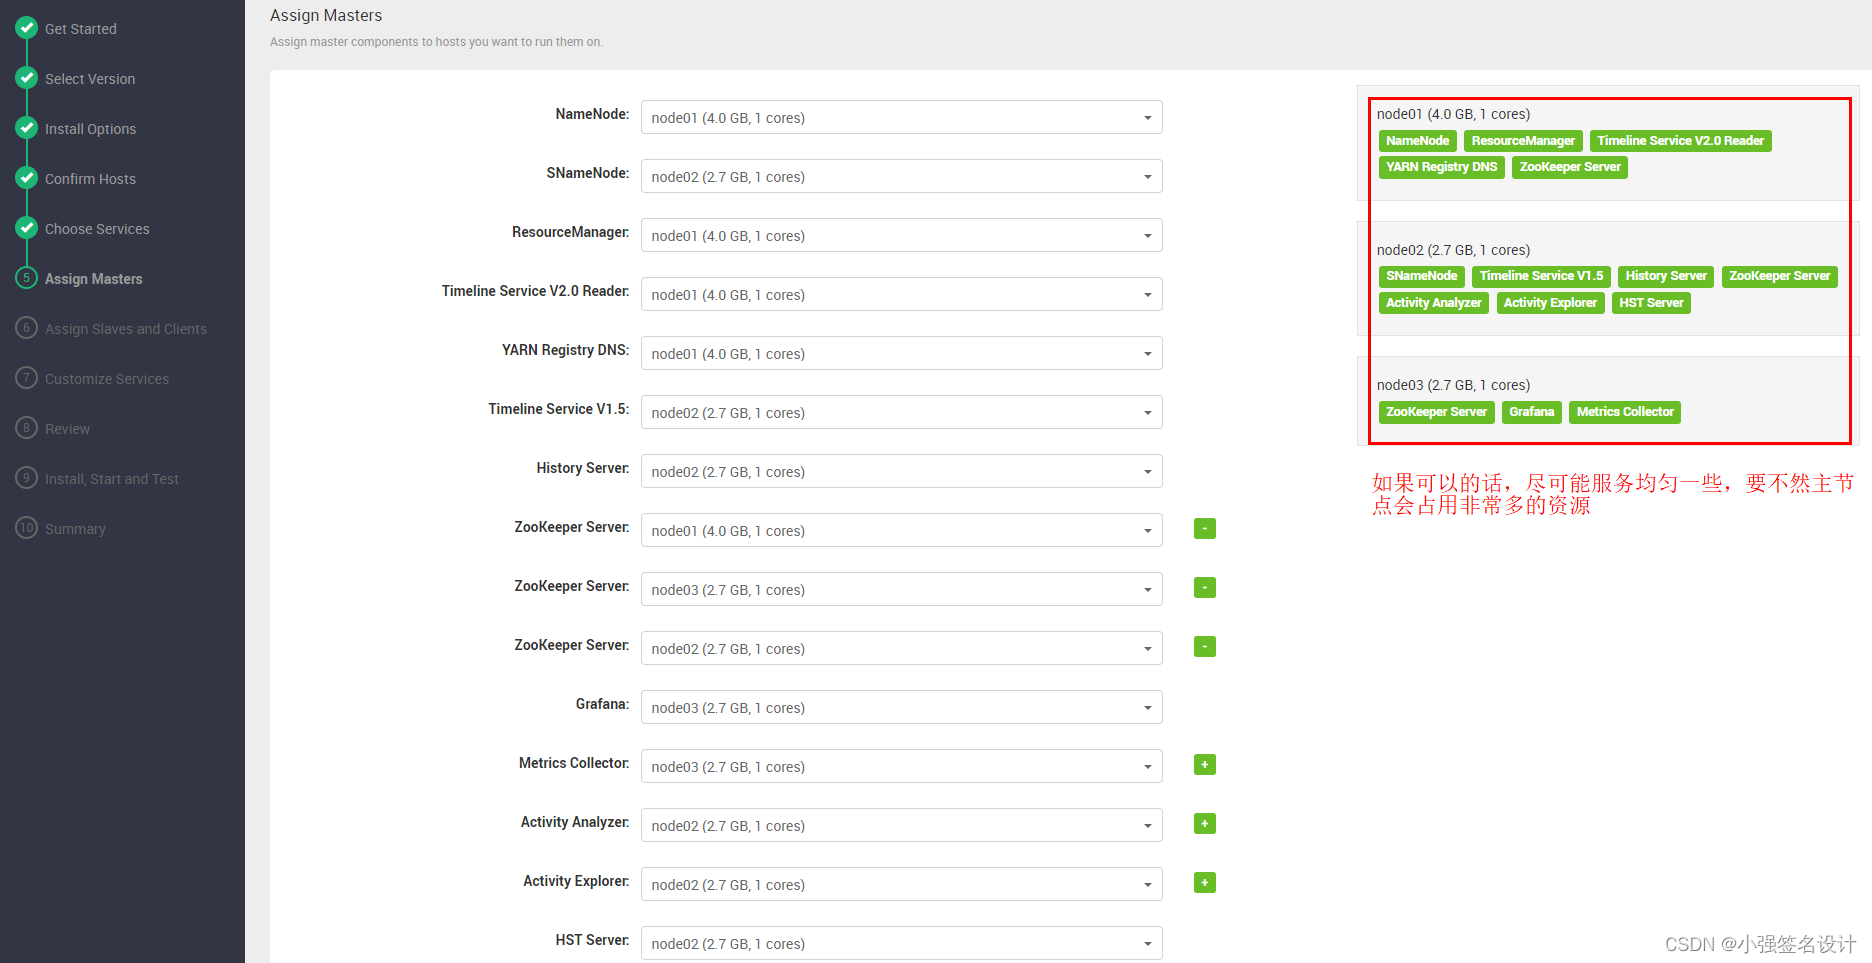This screenshot has width=1872, height=963.
Task: Click the Confirm Hosts step checkmark icon
Action: [27, 178]
